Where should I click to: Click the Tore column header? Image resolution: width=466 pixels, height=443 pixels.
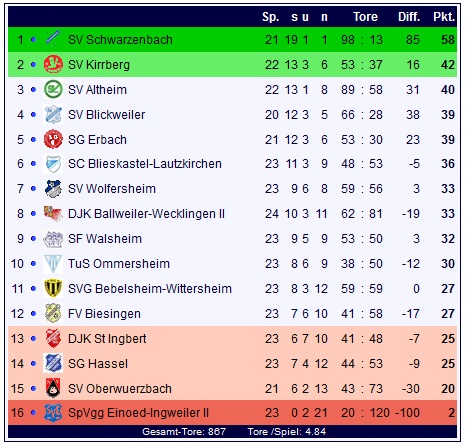365,17
